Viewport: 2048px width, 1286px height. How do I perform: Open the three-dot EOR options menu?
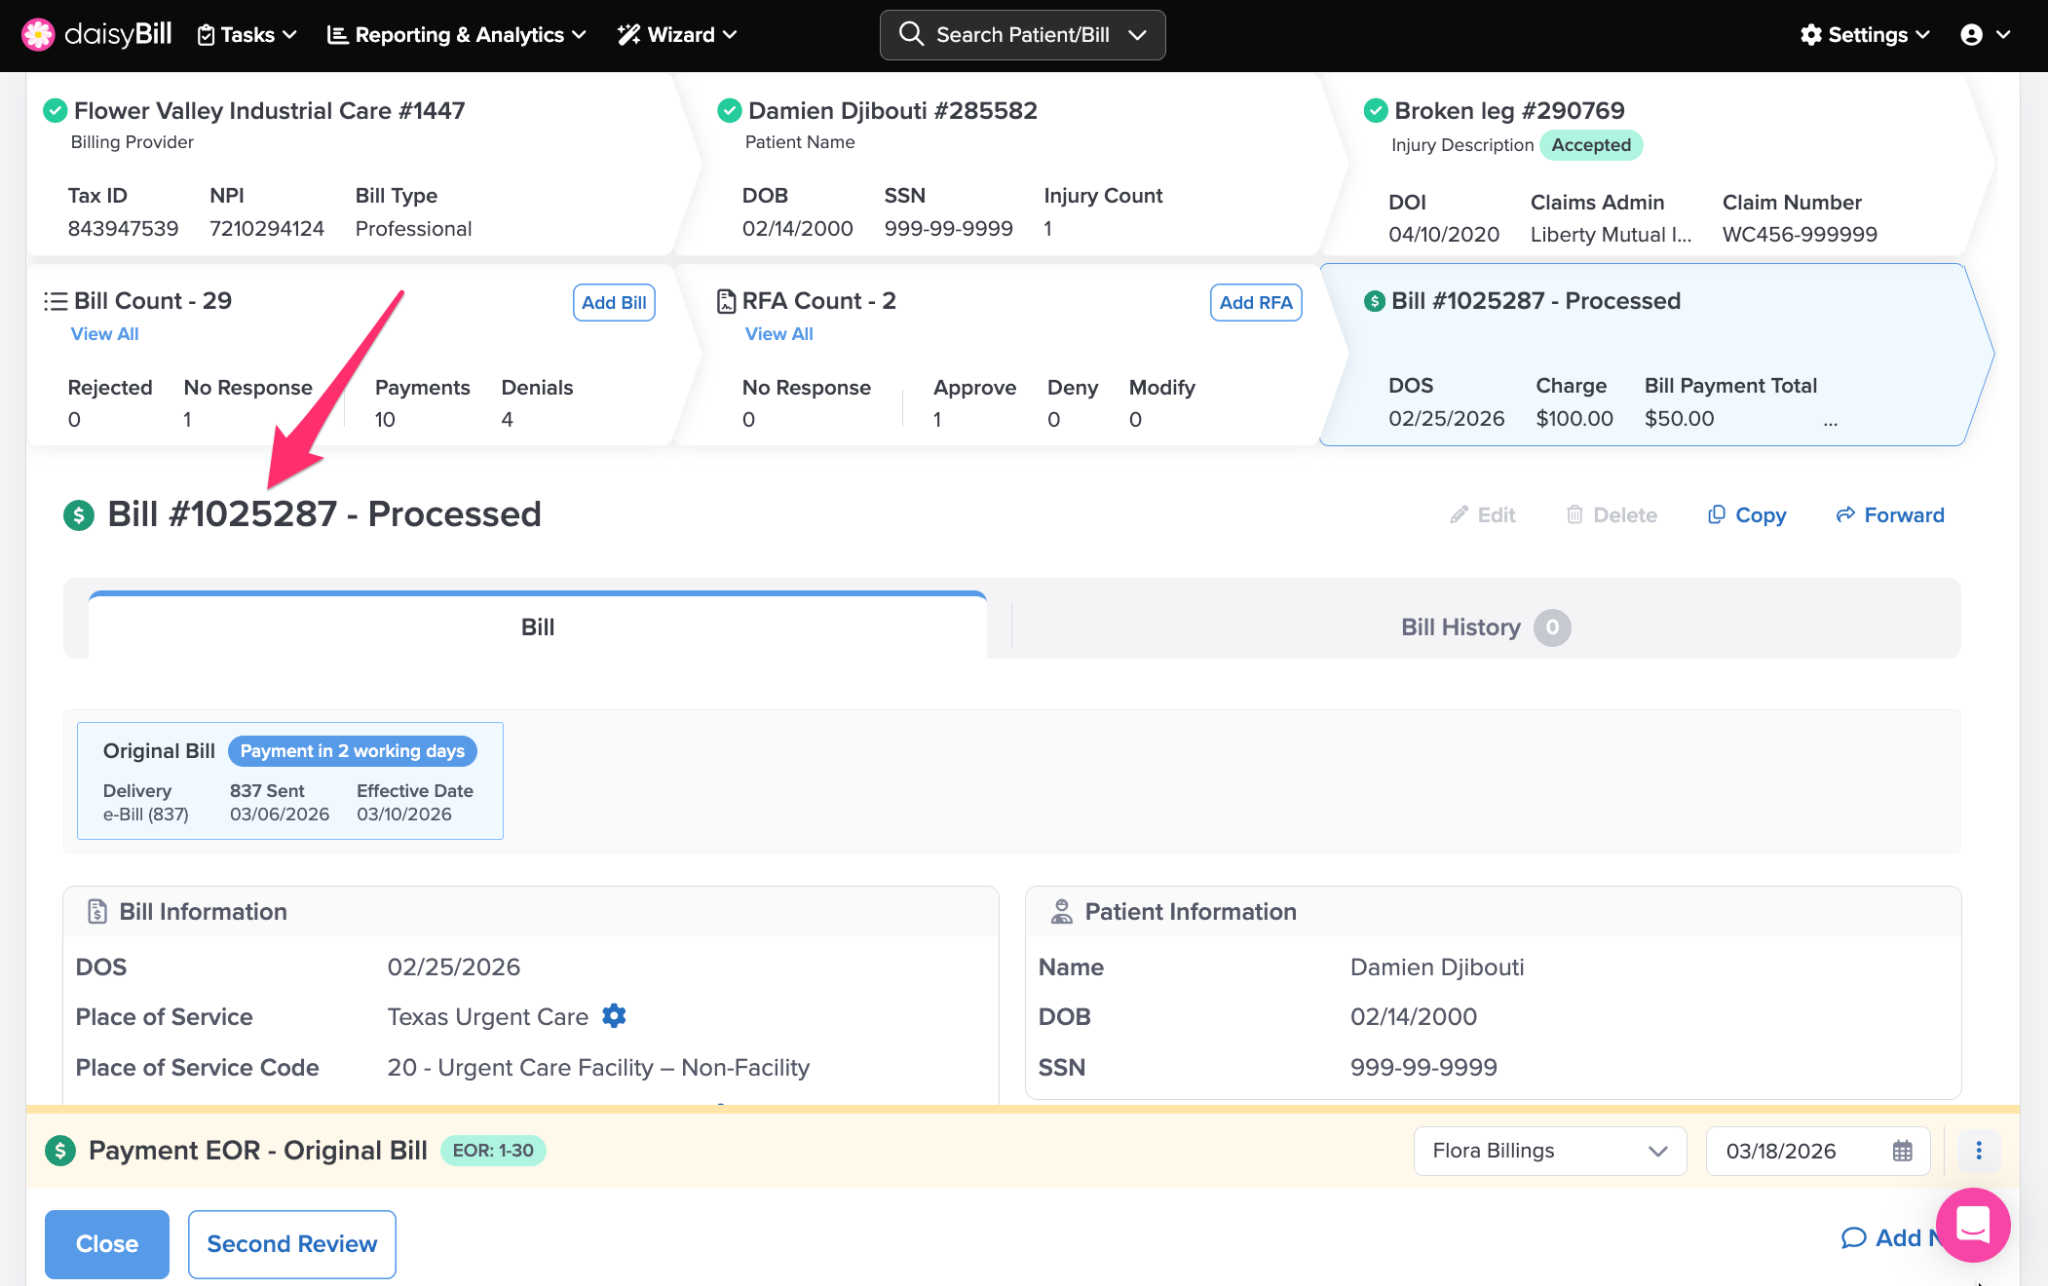coord(1978,1151)
